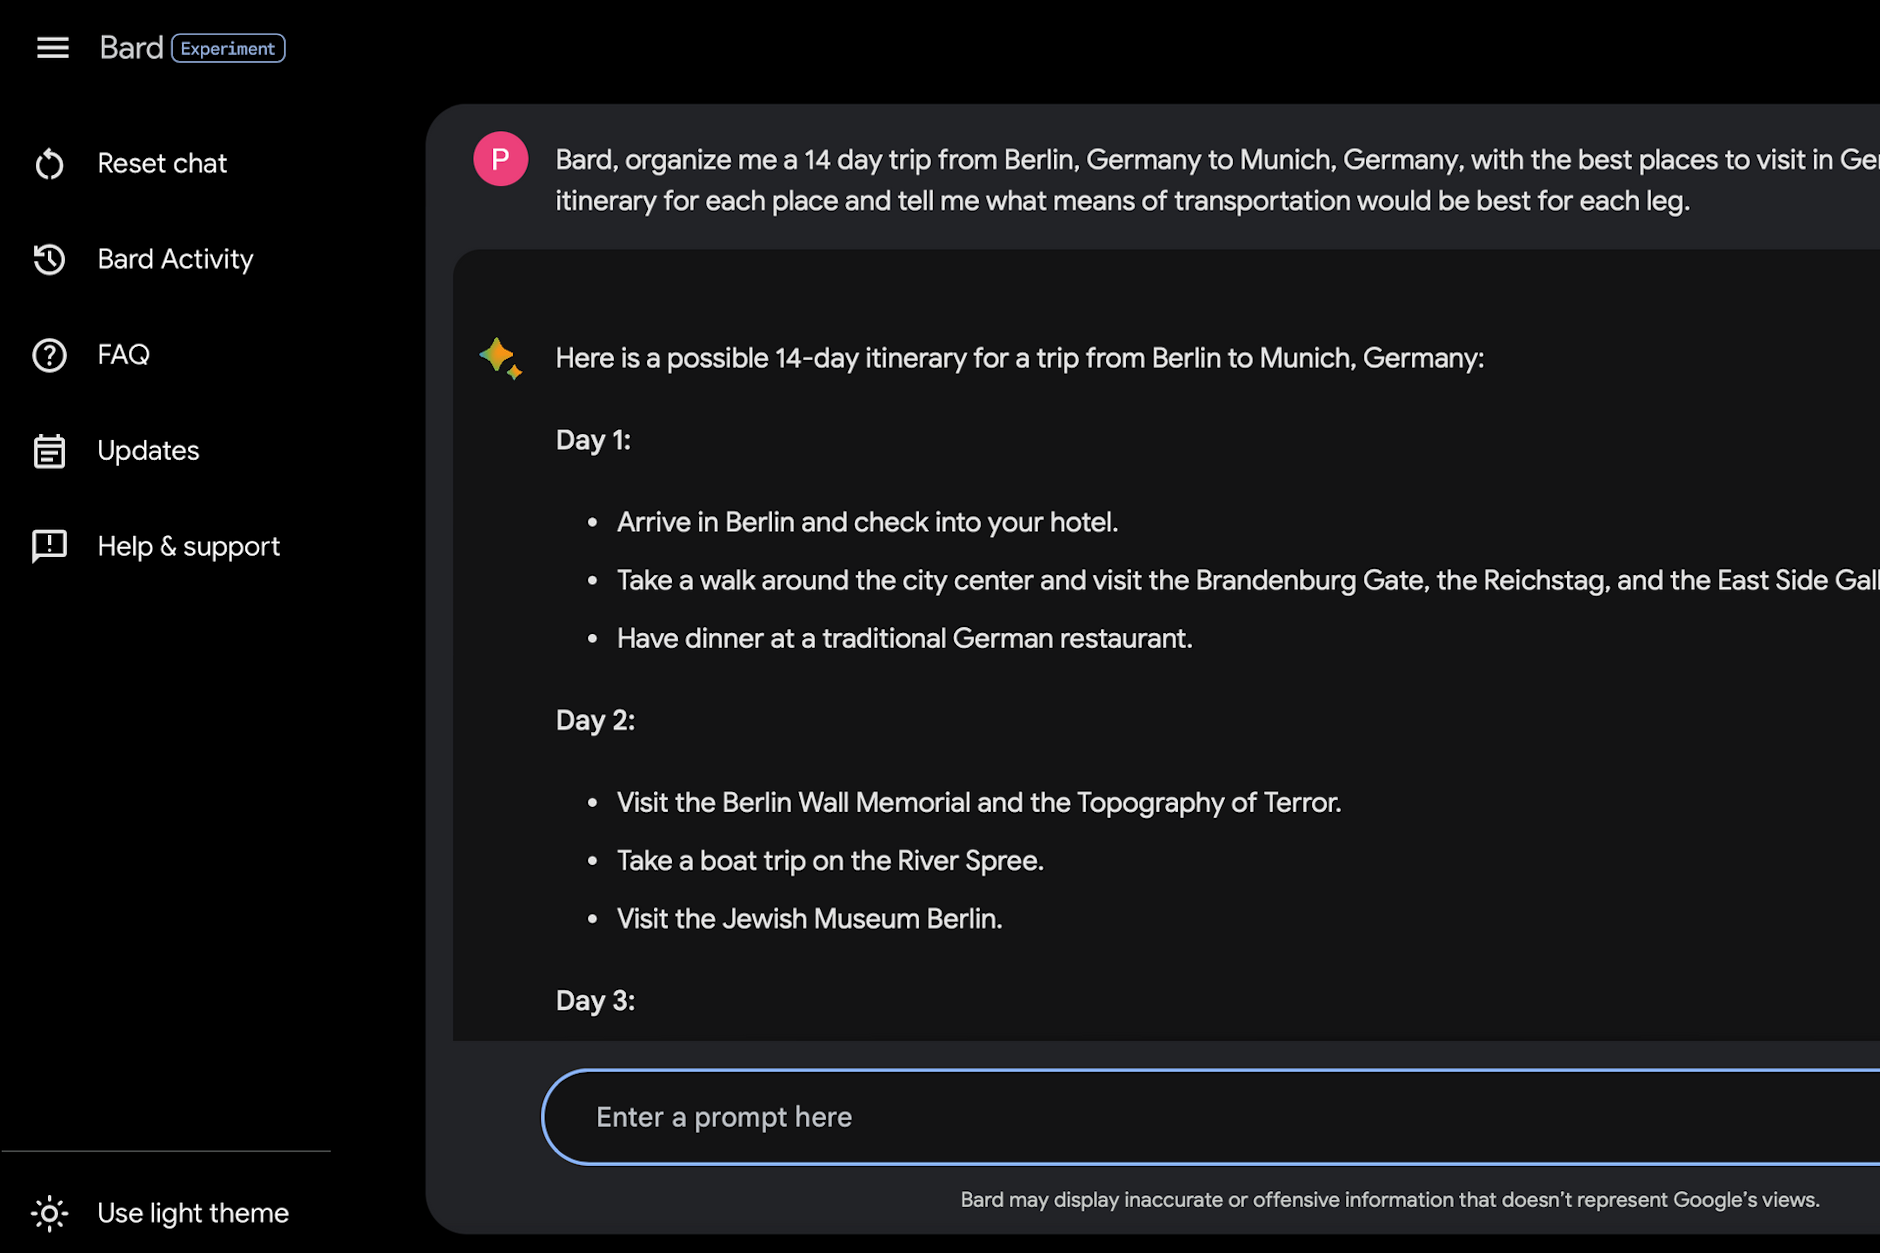Click the Bard sparkle response icon
1880x1253 pixels.
point(500,358)
